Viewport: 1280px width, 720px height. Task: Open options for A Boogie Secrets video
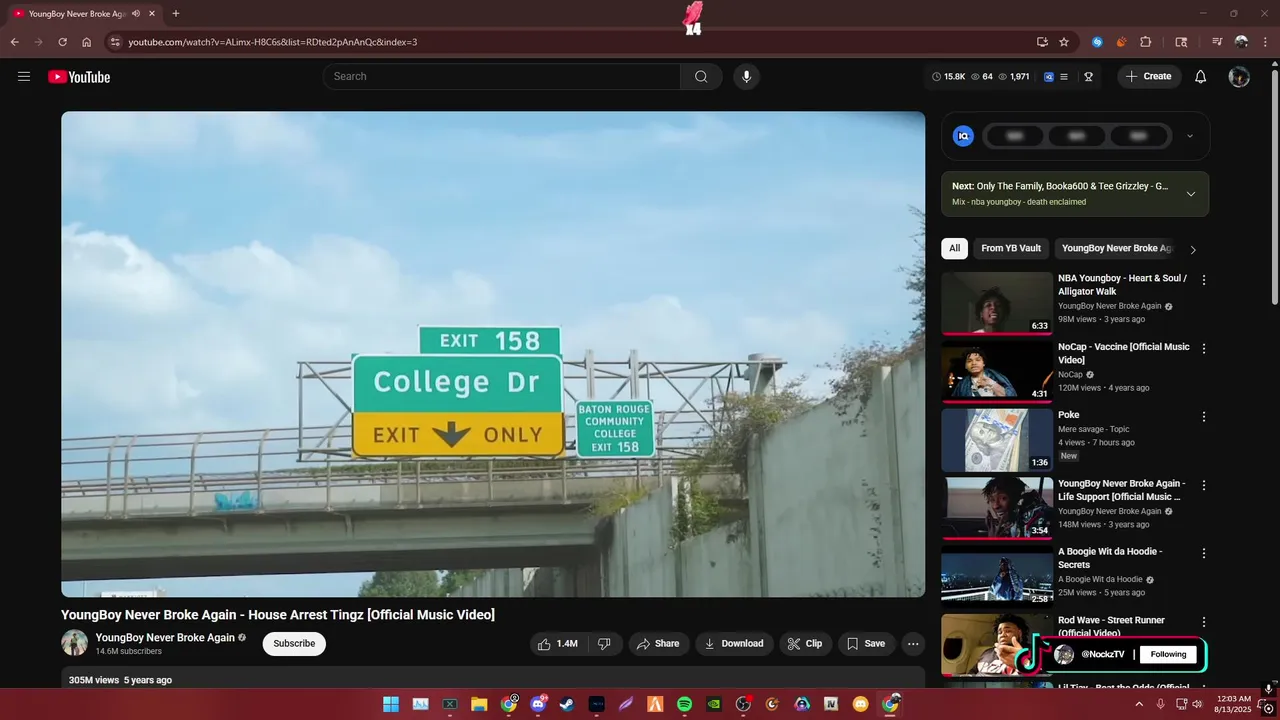(1204, 553)
